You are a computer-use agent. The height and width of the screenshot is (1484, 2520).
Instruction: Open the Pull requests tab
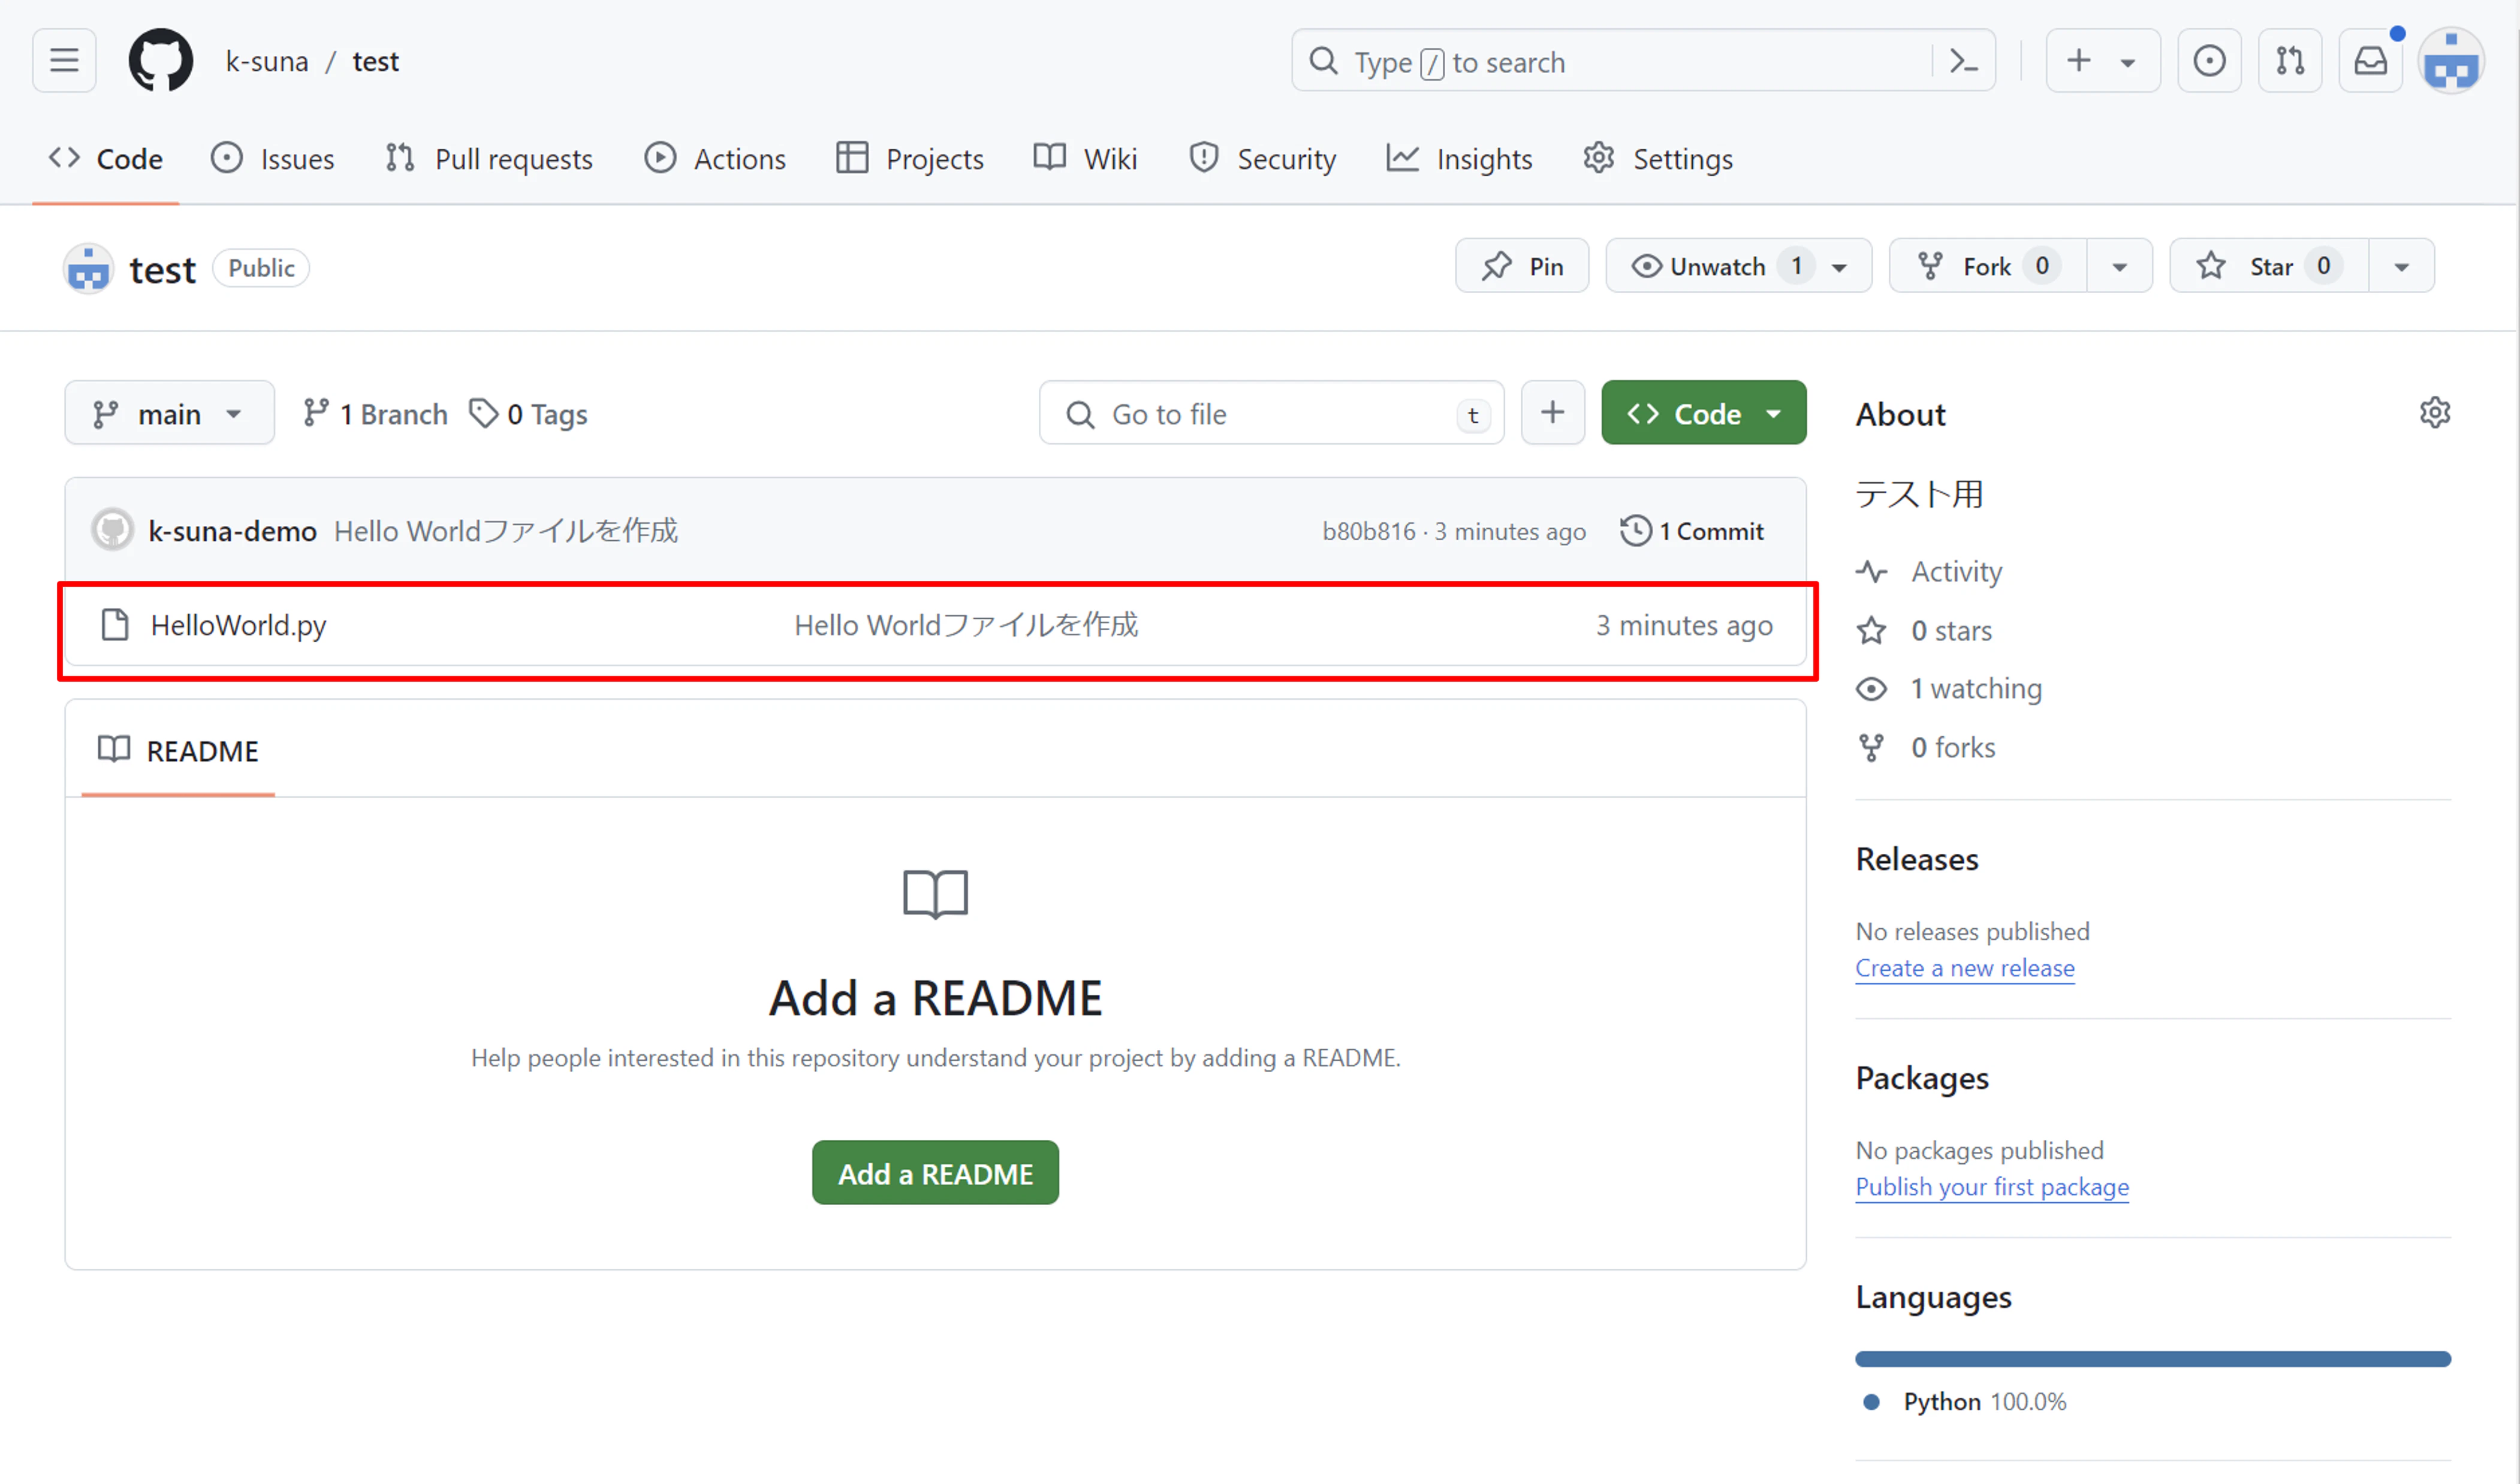(x=490, y=159)
